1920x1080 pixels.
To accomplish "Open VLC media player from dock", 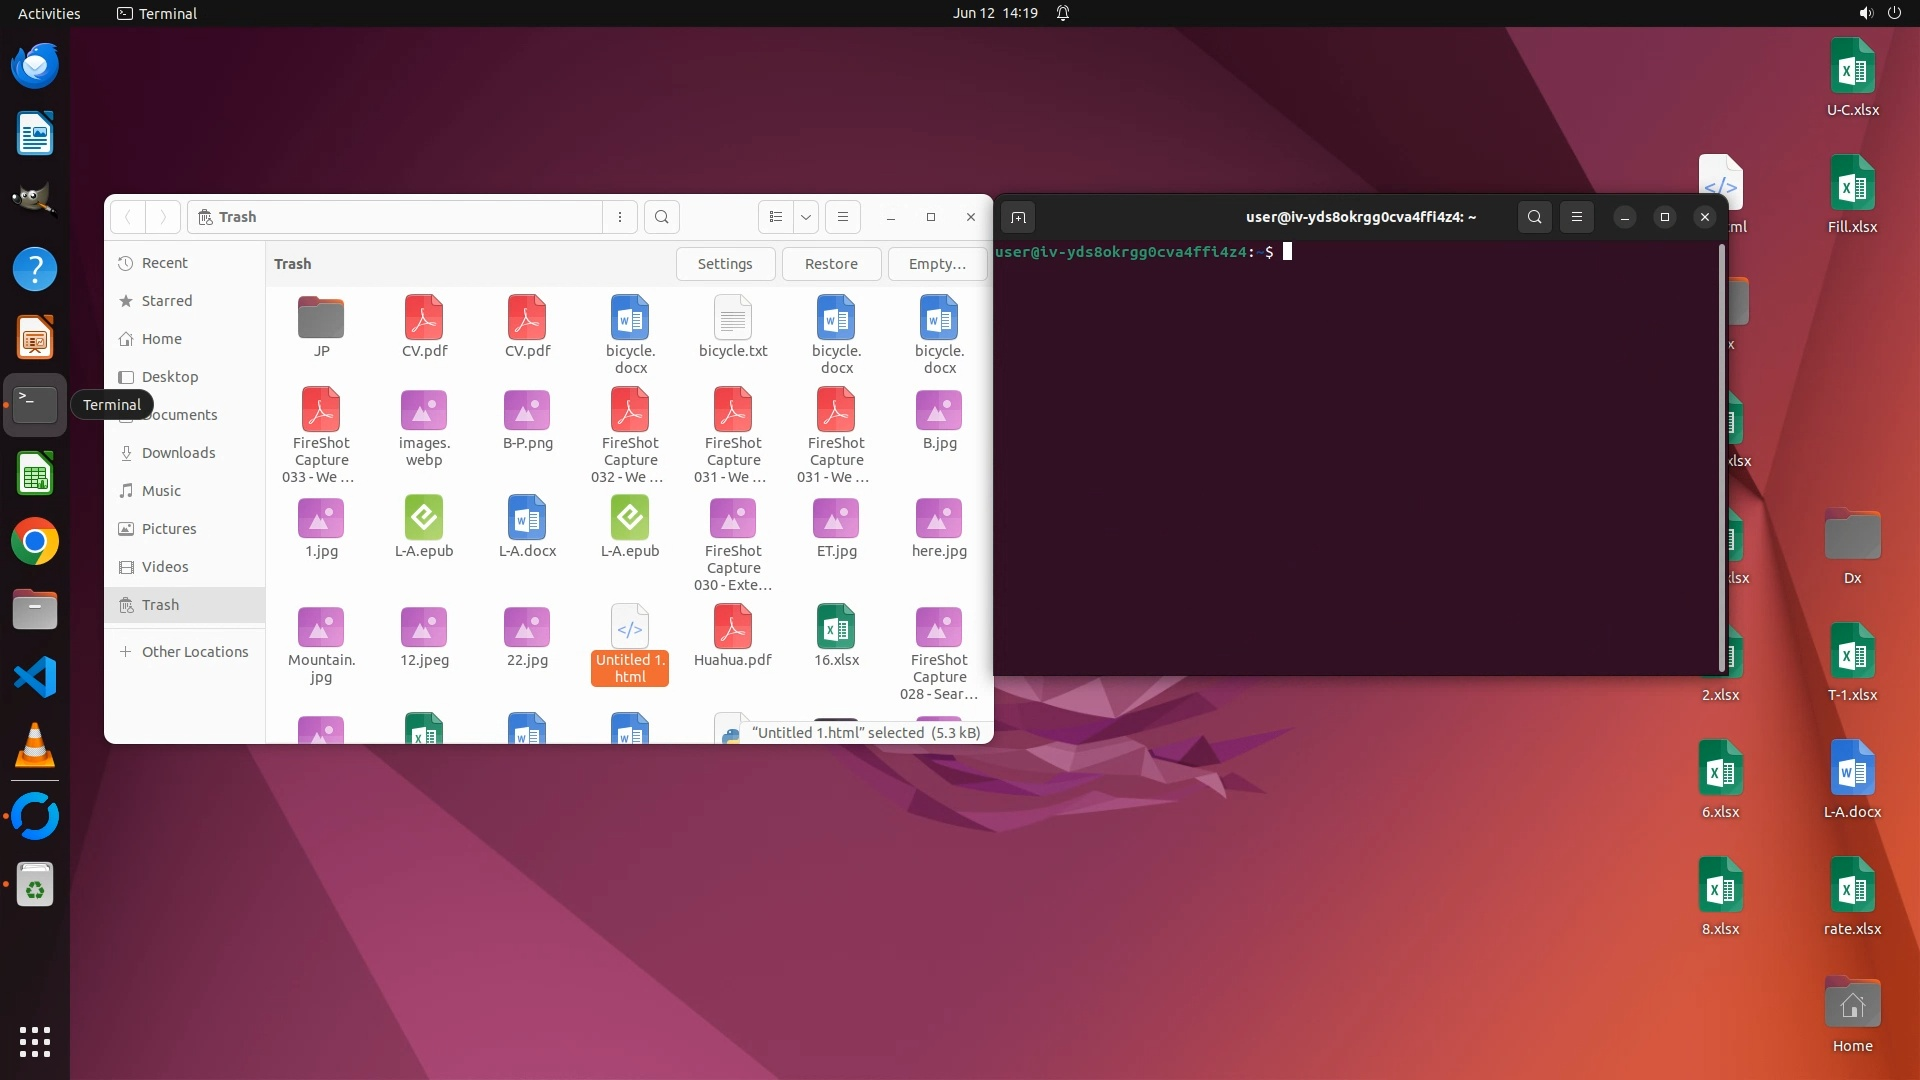I will click(35, 746).
